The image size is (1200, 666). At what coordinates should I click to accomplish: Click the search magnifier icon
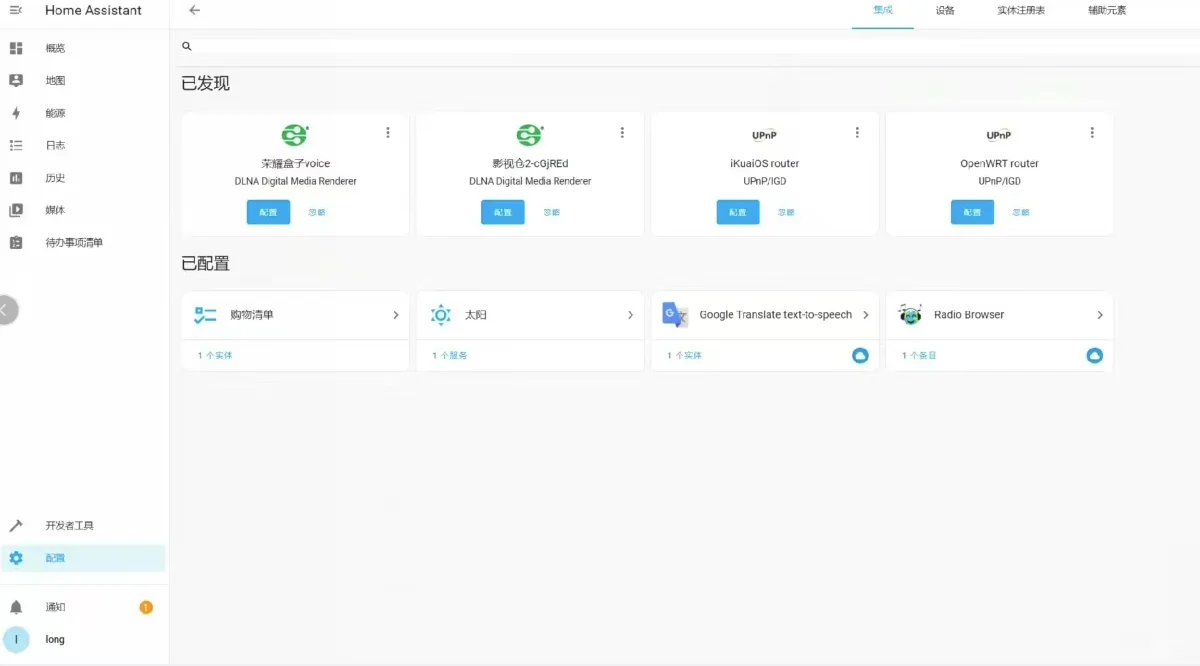(187, 46)
